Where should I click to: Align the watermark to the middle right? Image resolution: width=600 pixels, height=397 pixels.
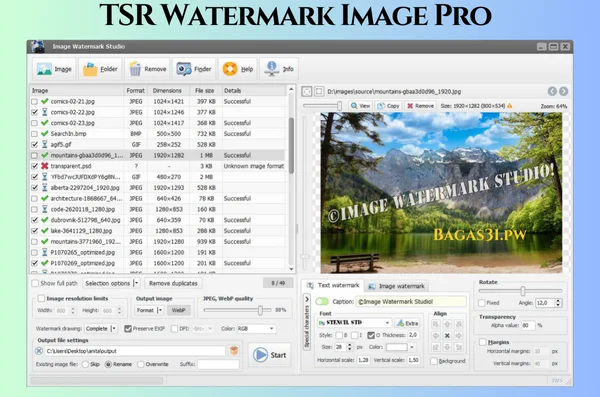tap(458, 336)
